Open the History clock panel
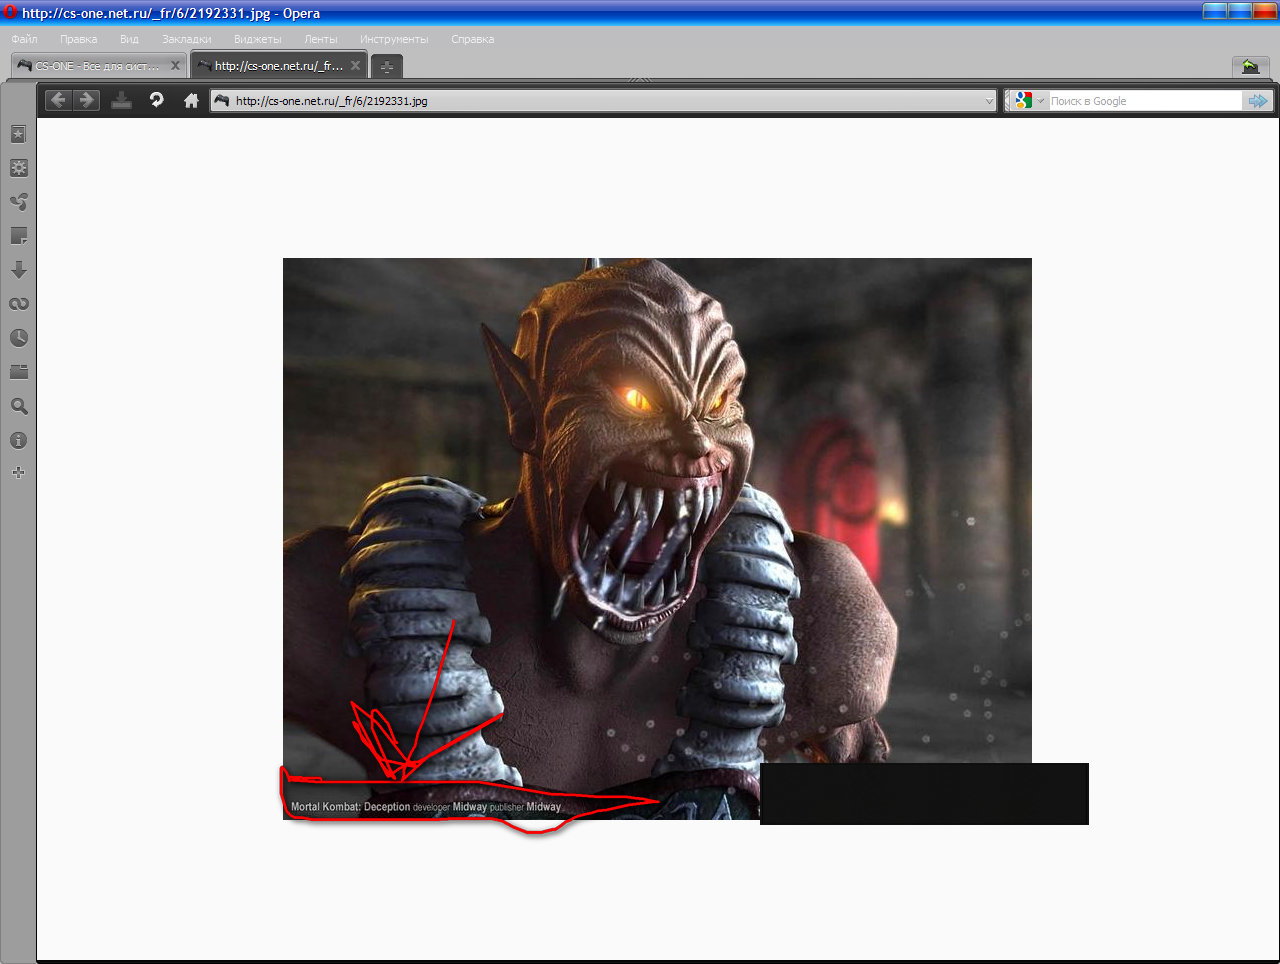This screenshot has height=964, width=1280. (x=18, y=338)
